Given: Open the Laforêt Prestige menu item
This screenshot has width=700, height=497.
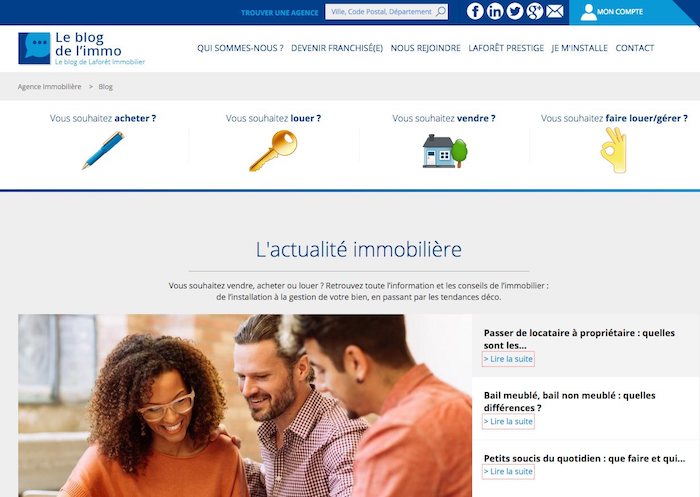Looking at the screenshot, I should pos(506,48).
